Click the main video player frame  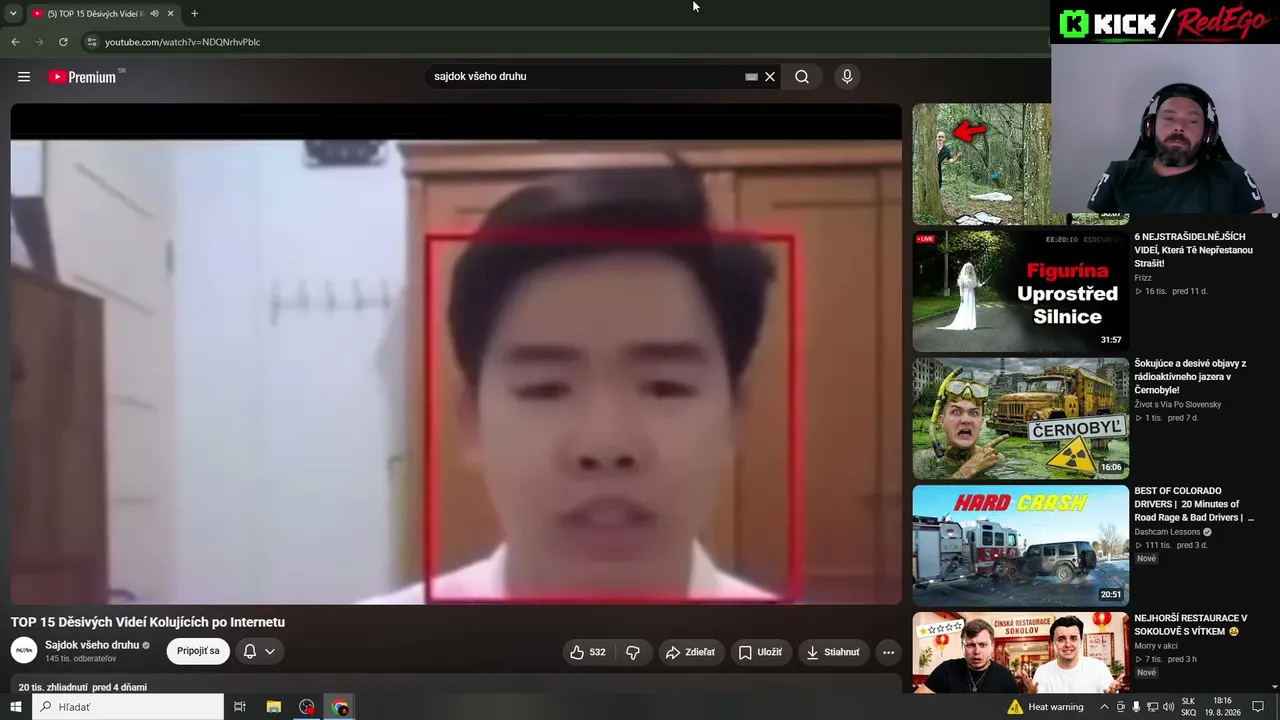456,354
